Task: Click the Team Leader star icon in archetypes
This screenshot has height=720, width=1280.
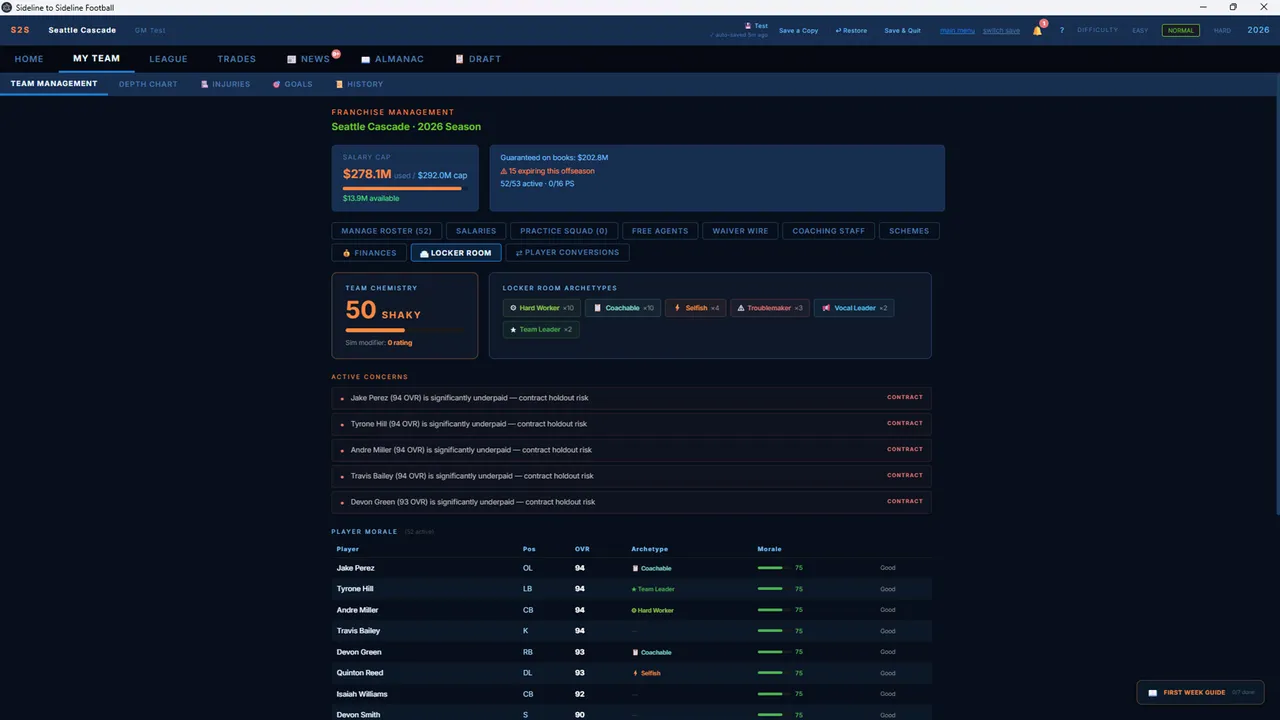Action: [513, 329]
